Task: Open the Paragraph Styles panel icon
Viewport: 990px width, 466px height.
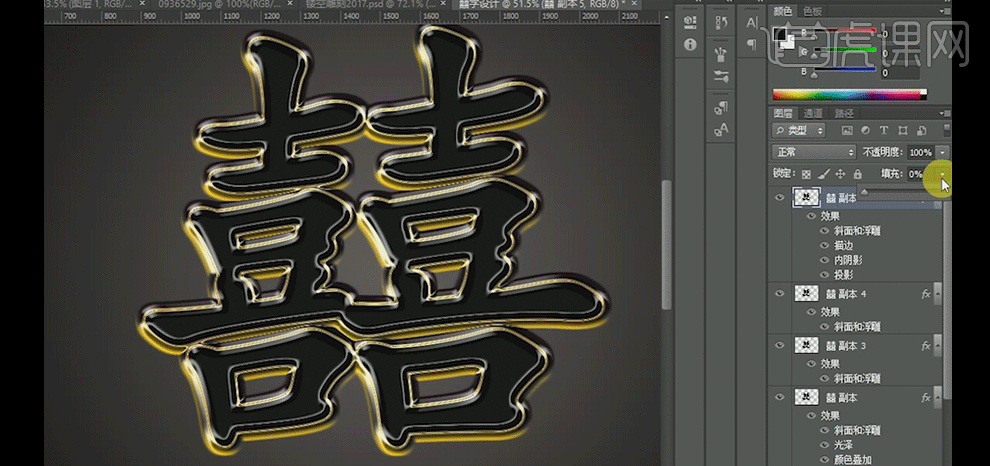Action: [721, 108]
